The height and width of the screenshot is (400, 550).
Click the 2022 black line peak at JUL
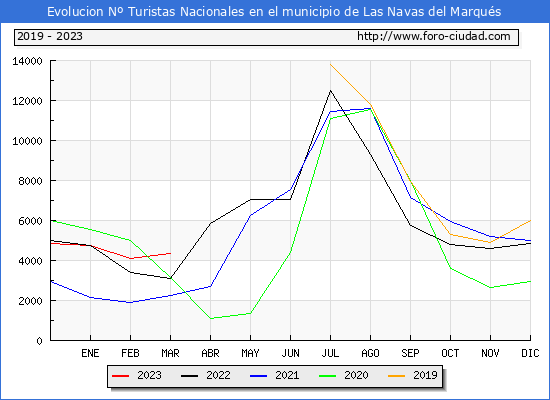[330, 91]
